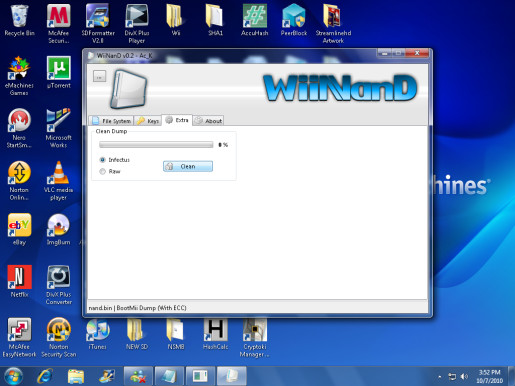The height and width of the screenshot is (386, 515).
Task: Launch HashCalc desktop icon
Action: (215, 334)
